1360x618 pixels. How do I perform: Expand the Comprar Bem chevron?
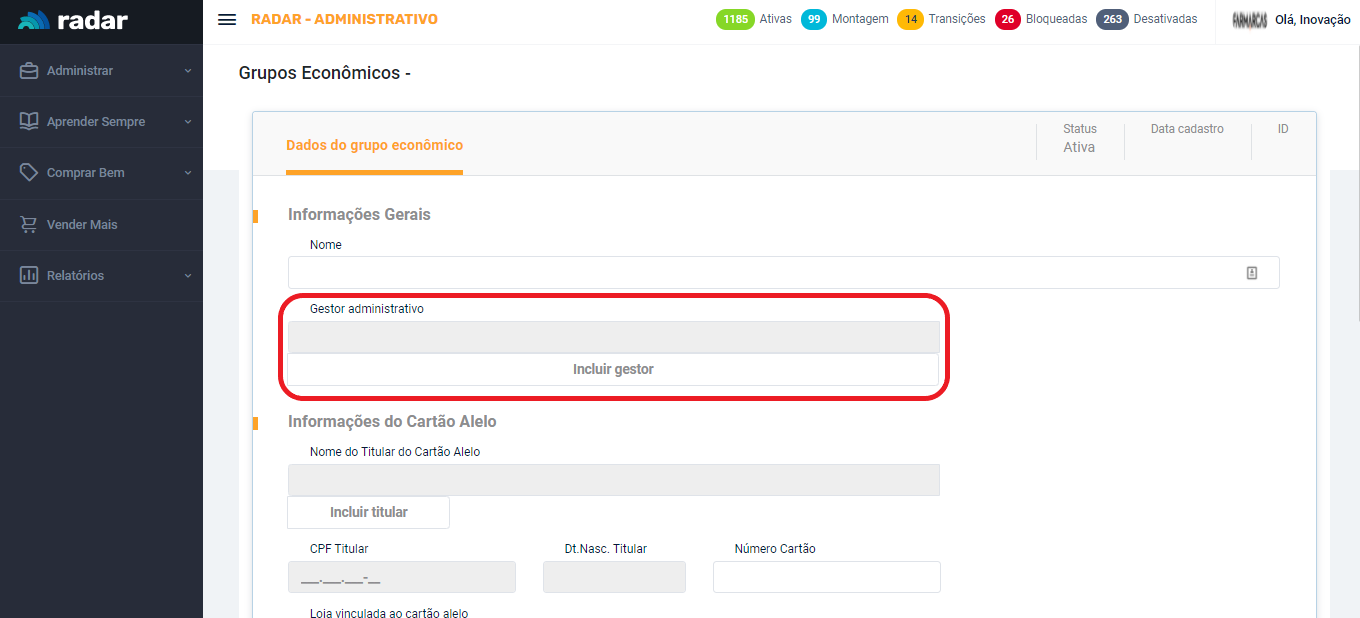point(187,173)
